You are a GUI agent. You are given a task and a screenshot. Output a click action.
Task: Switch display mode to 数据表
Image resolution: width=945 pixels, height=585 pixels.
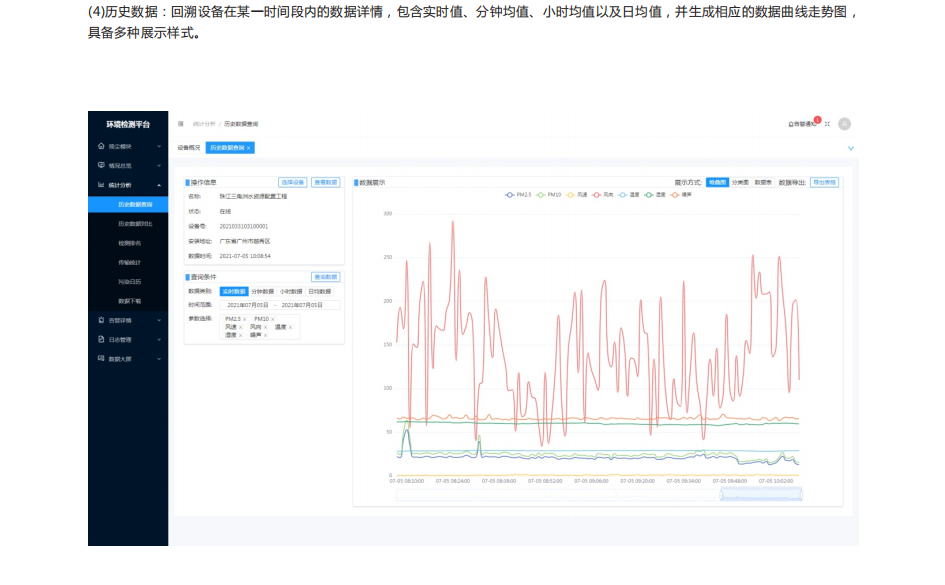(762, 183)
